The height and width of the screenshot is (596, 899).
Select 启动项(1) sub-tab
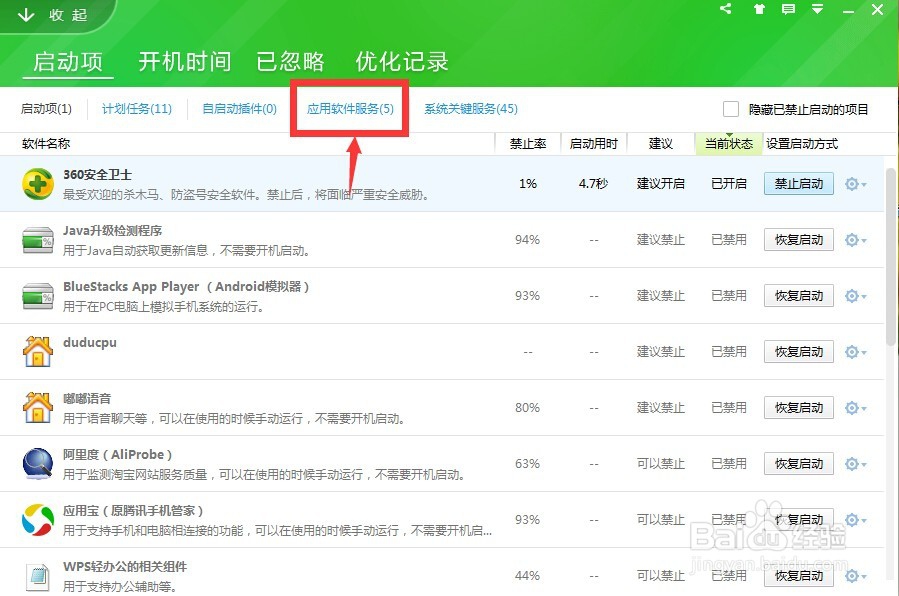click(x=46, y=109)
